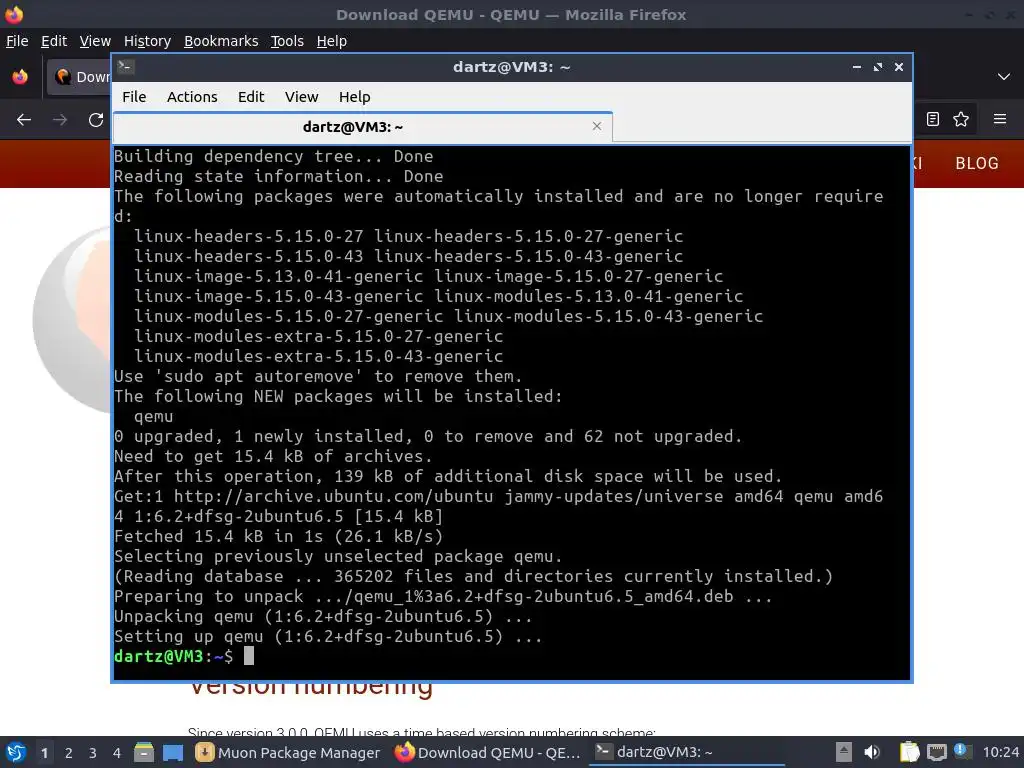The image size is (1024, 768).
Task: Click the clock showing 10:24
Action: tap(1000, 752)
